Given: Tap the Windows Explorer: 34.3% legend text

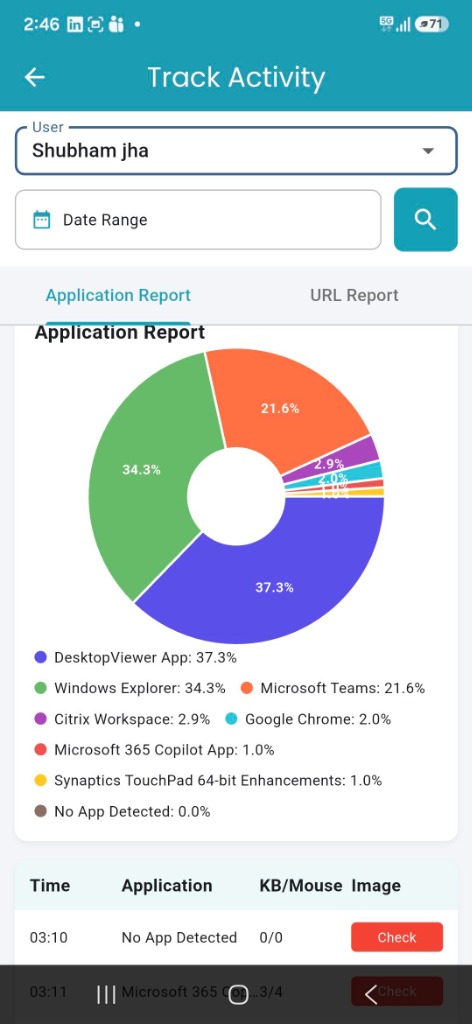Looking at the screenshot, I should click(x=140, y=688).
